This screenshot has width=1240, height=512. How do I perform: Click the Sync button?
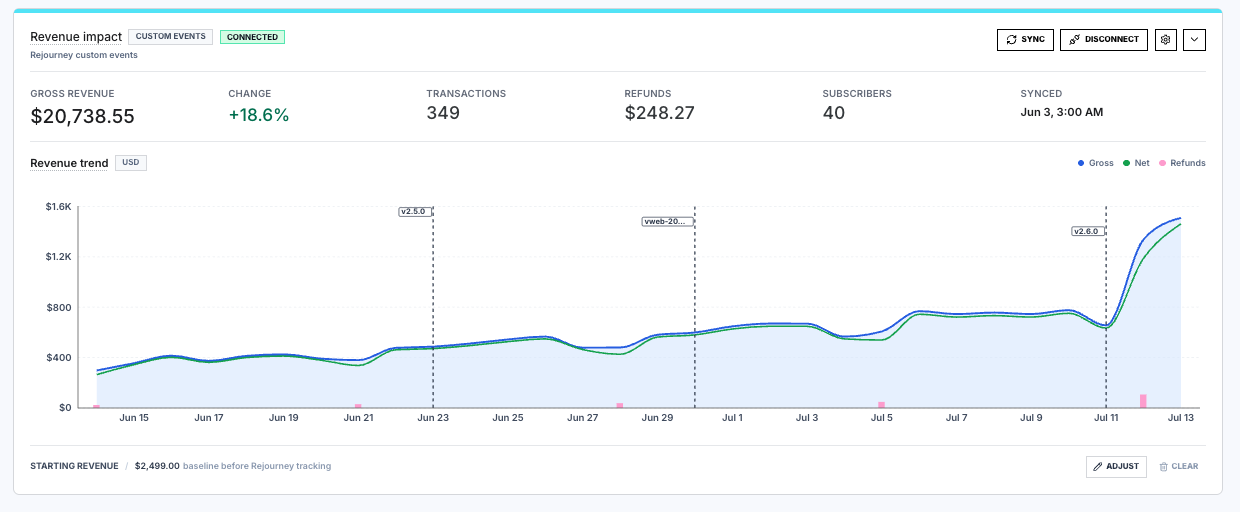coord(1025,39)
